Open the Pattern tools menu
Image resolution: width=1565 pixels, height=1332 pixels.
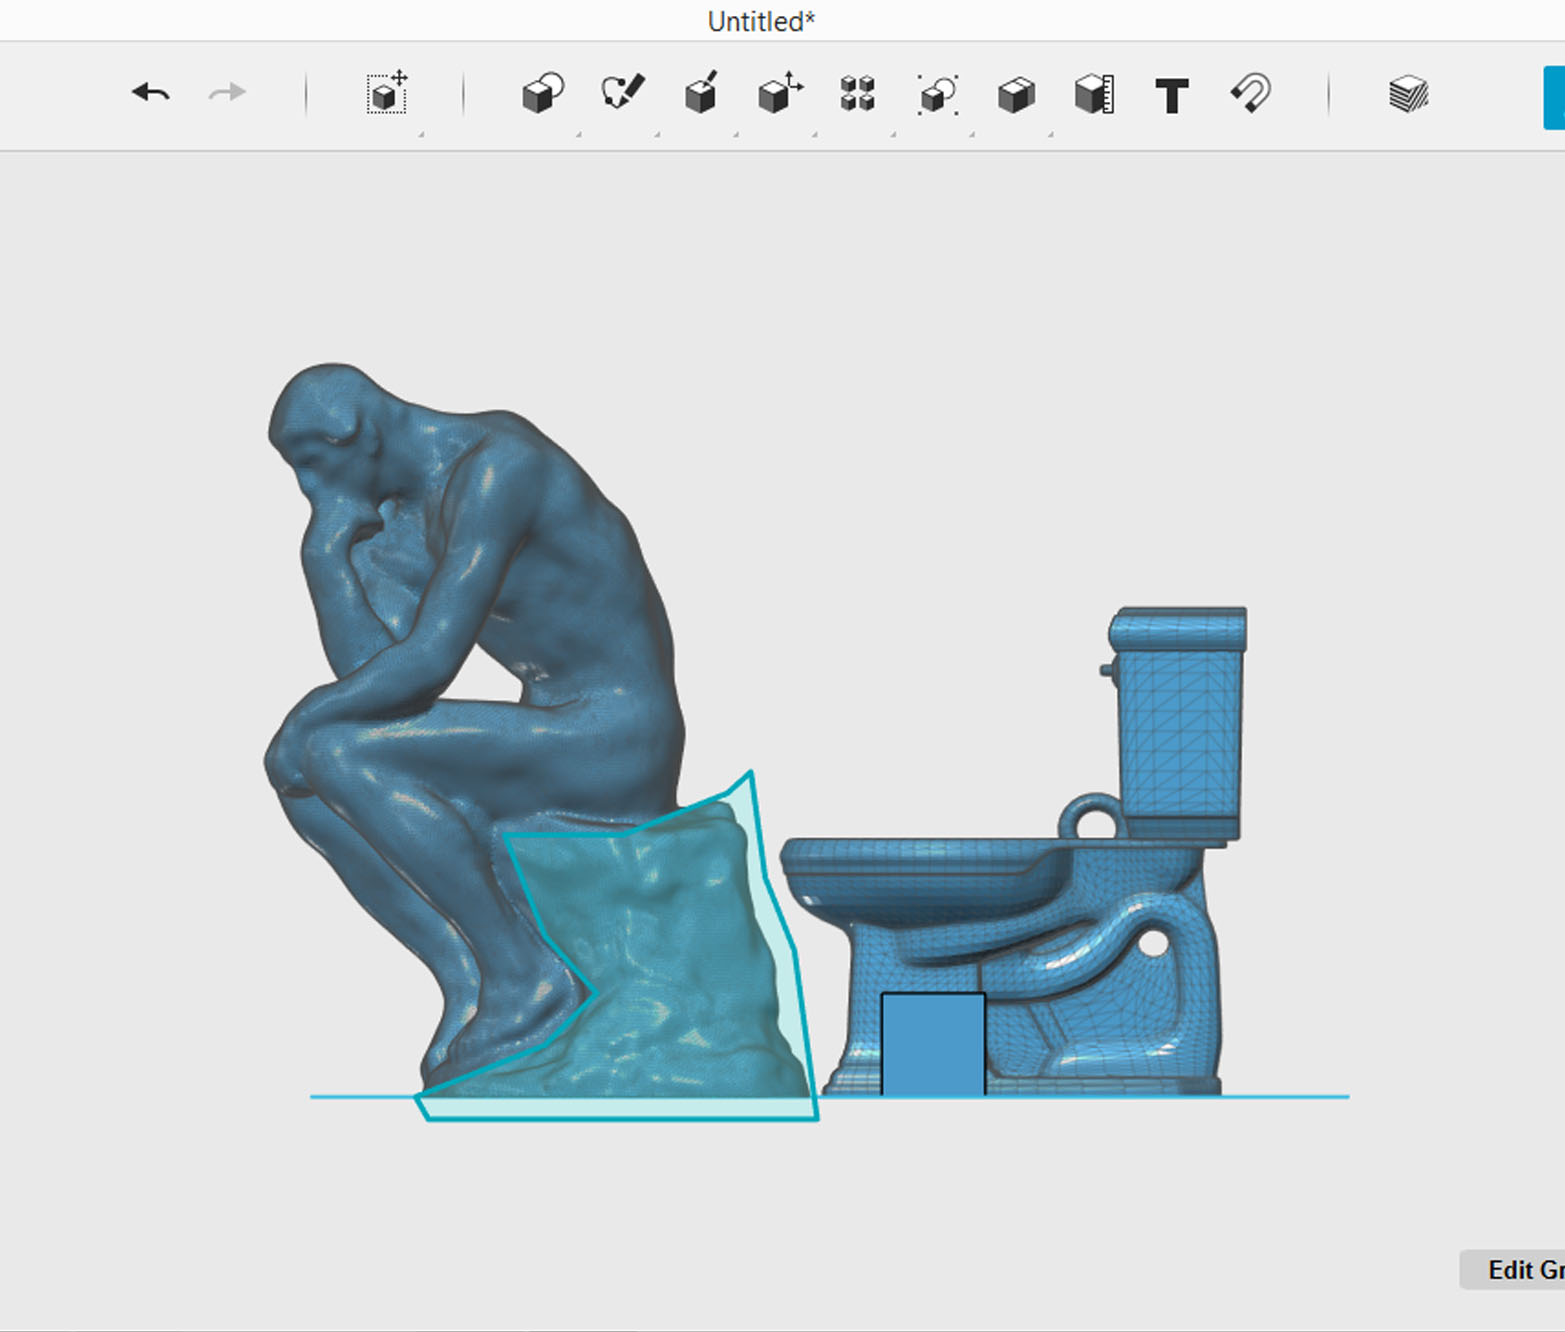[x=858, y=94]
